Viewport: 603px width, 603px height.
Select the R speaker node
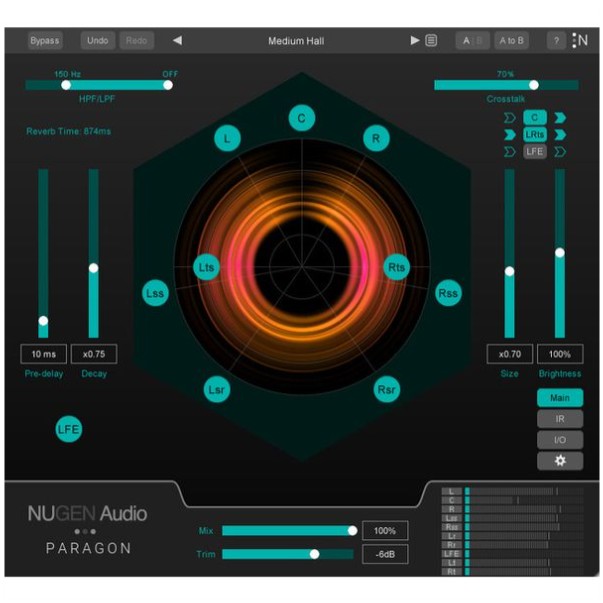(x=376, y=138)
